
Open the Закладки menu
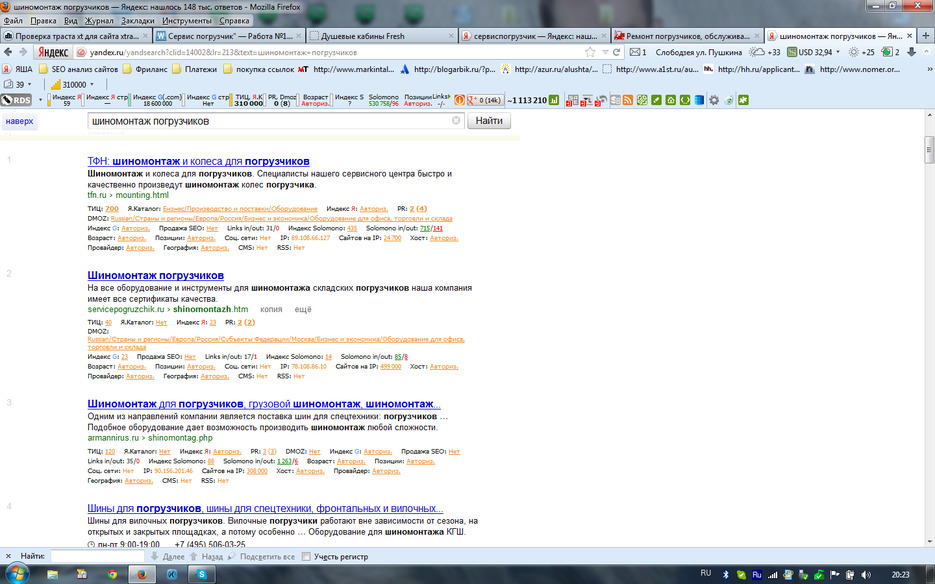click(138, 21)
